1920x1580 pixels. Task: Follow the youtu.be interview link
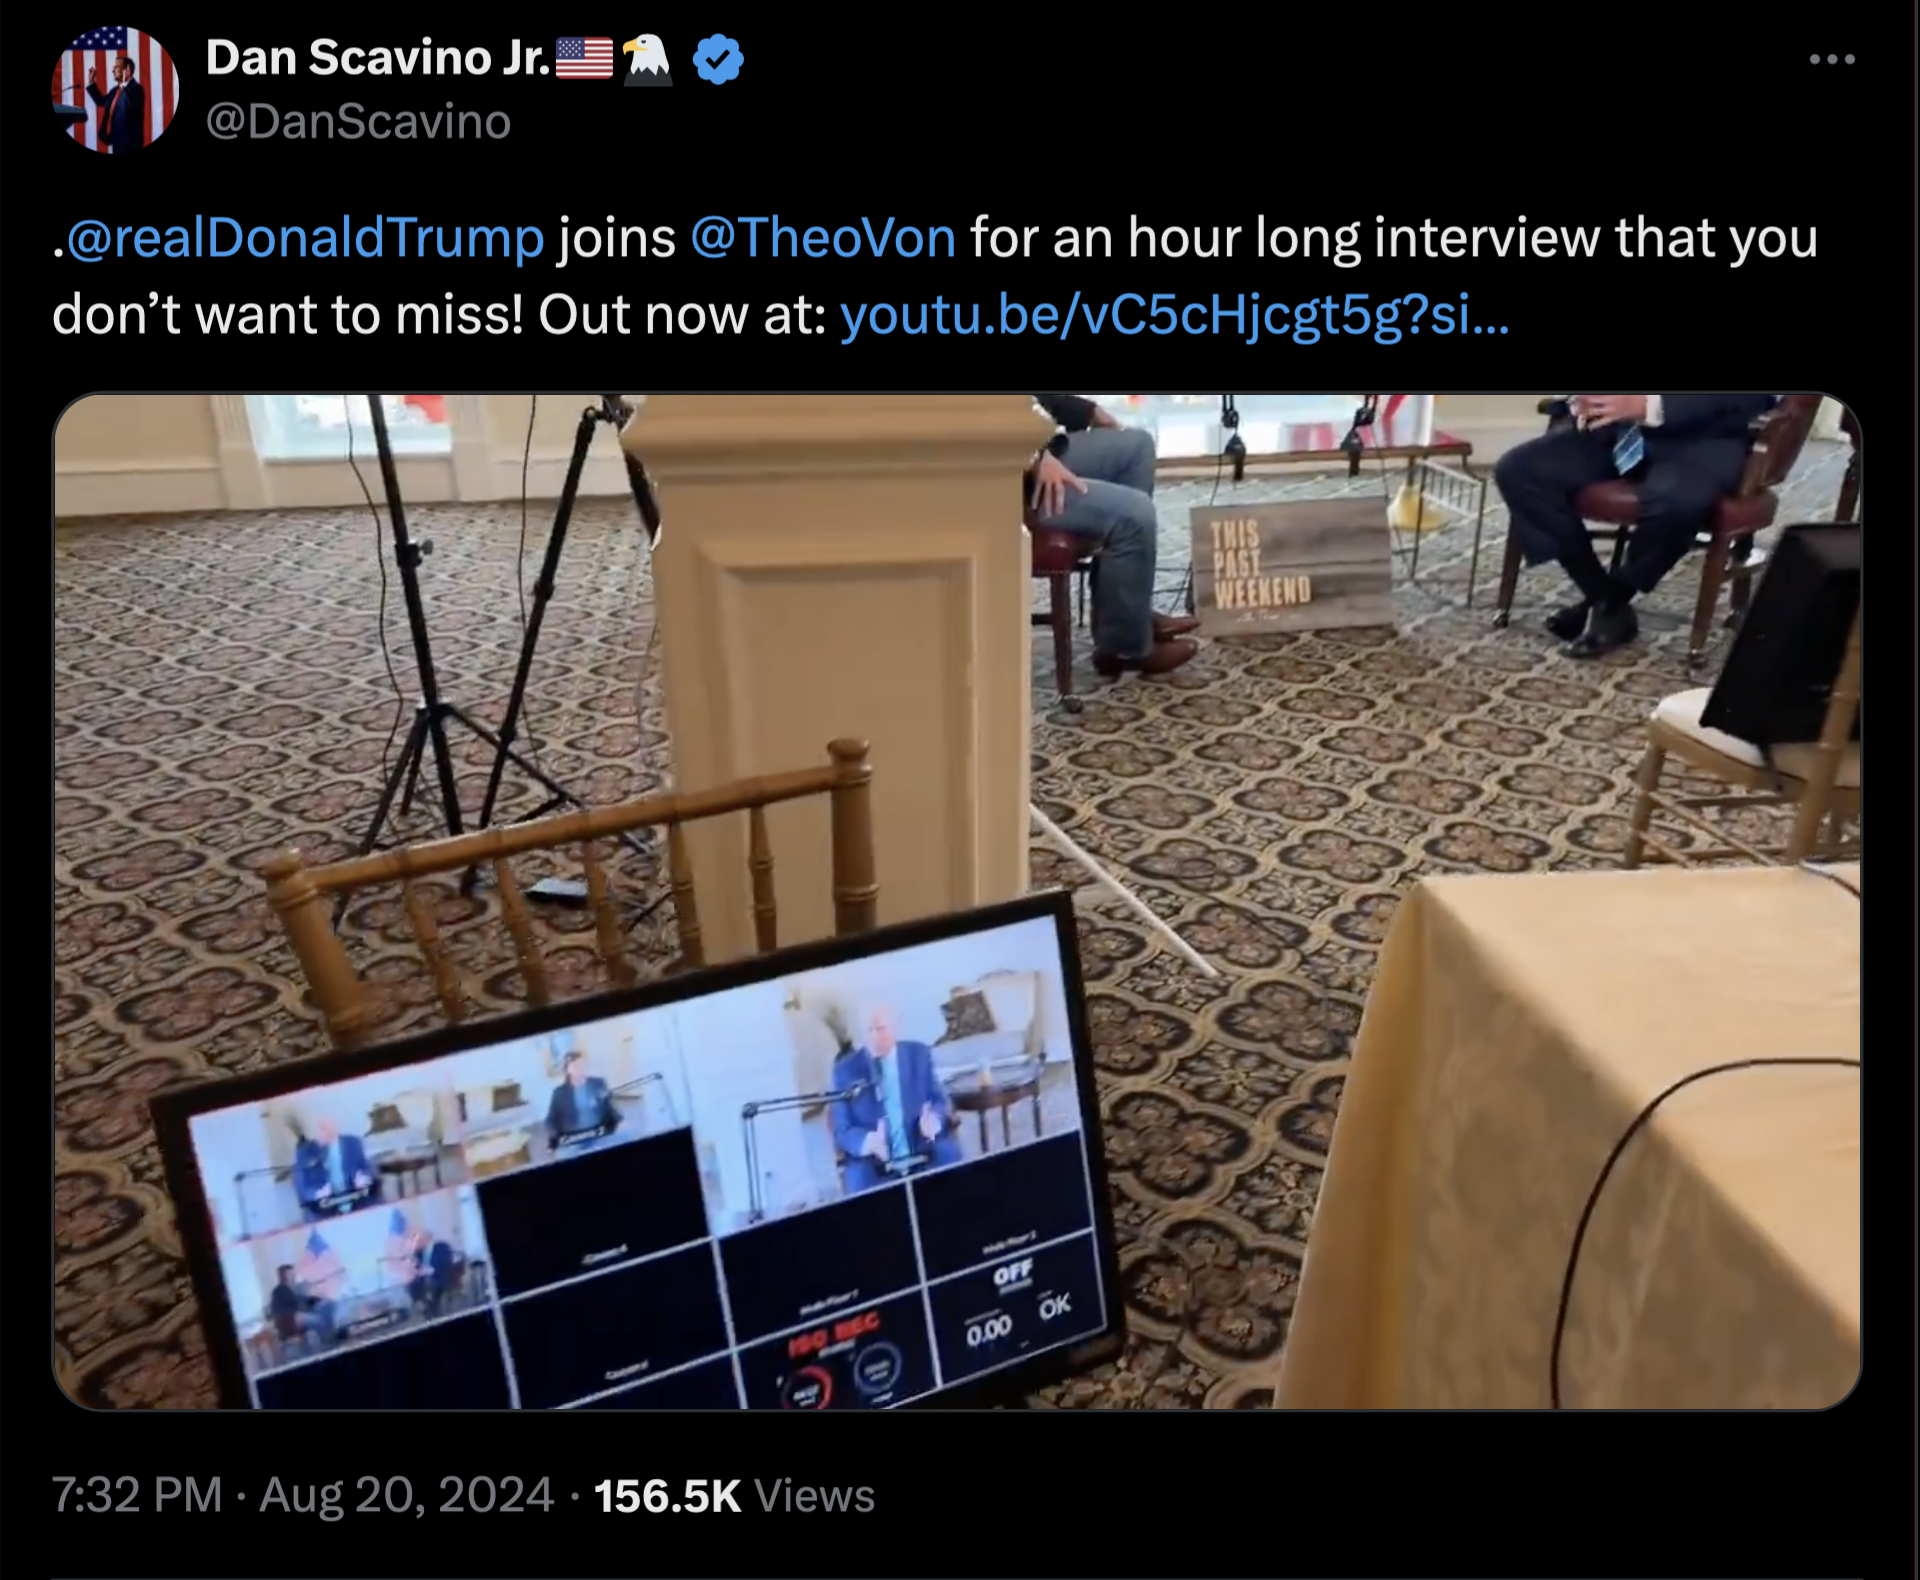[x=1175, y=316]
